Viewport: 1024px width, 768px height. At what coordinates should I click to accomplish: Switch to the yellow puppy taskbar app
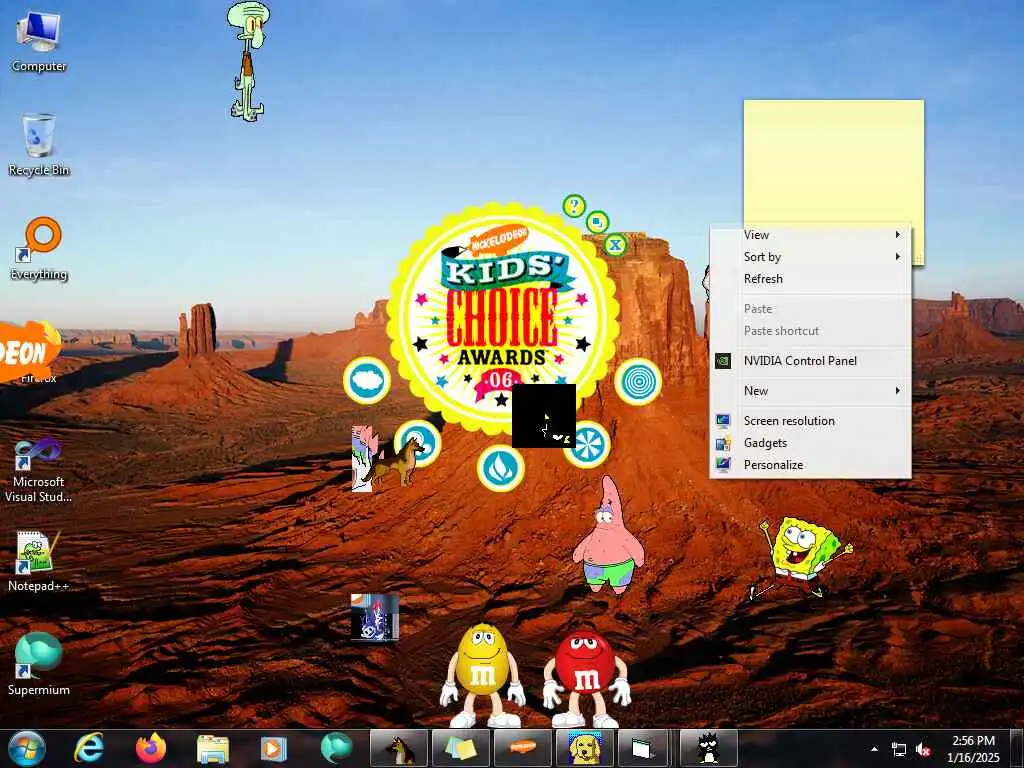pyautogui.click(x=584, y=748)
